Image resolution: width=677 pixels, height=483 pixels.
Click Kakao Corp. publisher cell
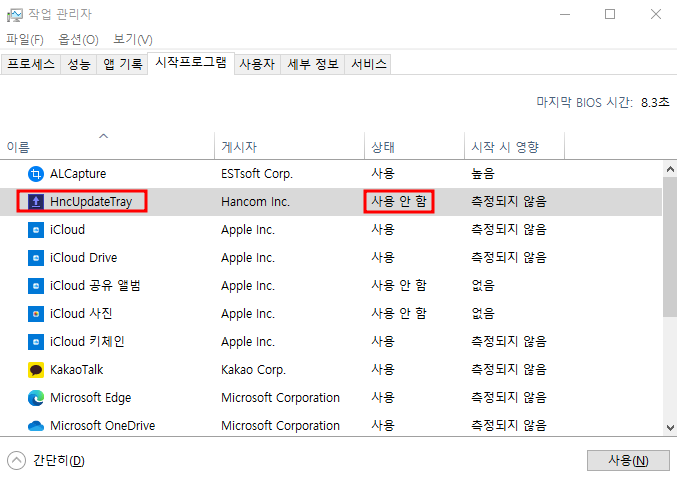[x=253, y=370]
